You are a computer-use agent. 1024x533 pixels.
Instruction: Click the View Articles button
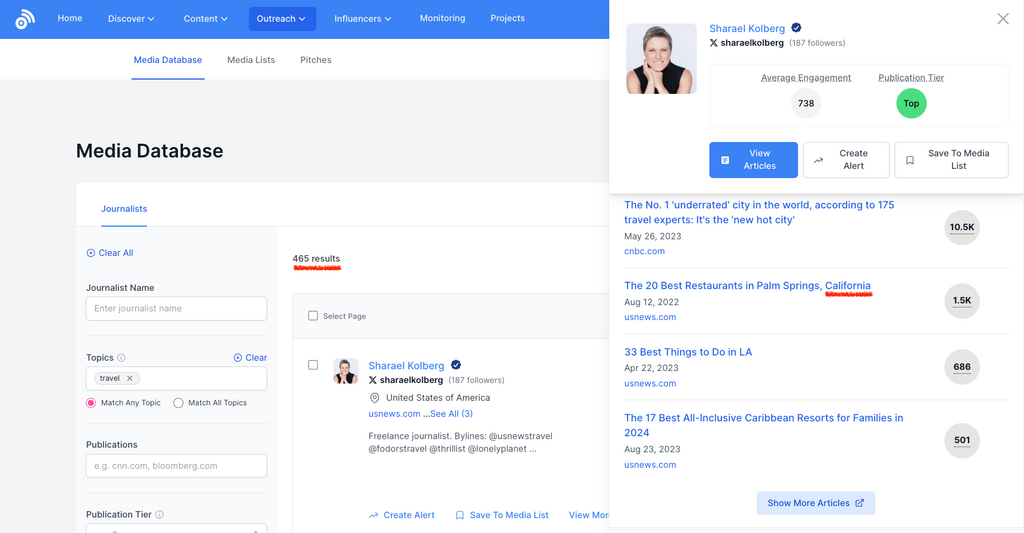[x=753, y=160]
